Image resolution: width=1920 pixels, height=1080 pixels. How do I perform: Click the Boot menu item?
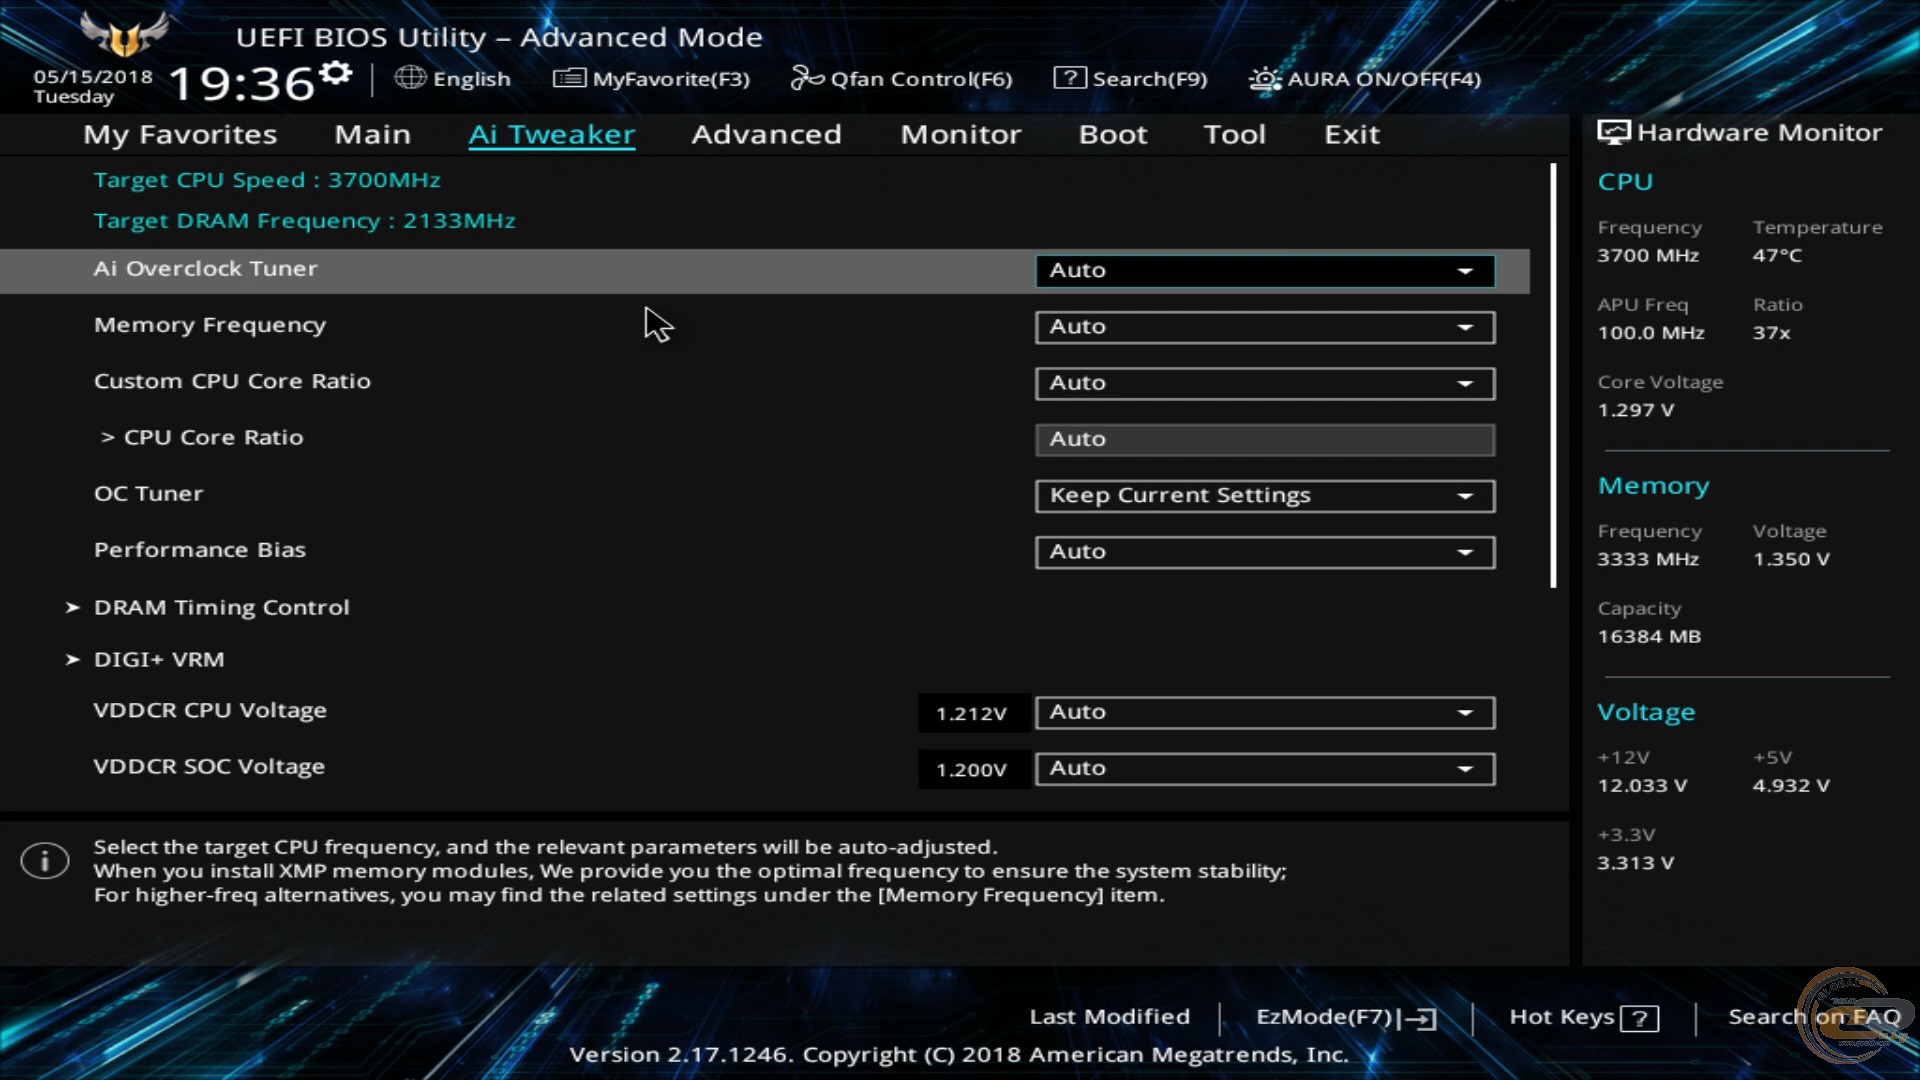pos(1113,133)
